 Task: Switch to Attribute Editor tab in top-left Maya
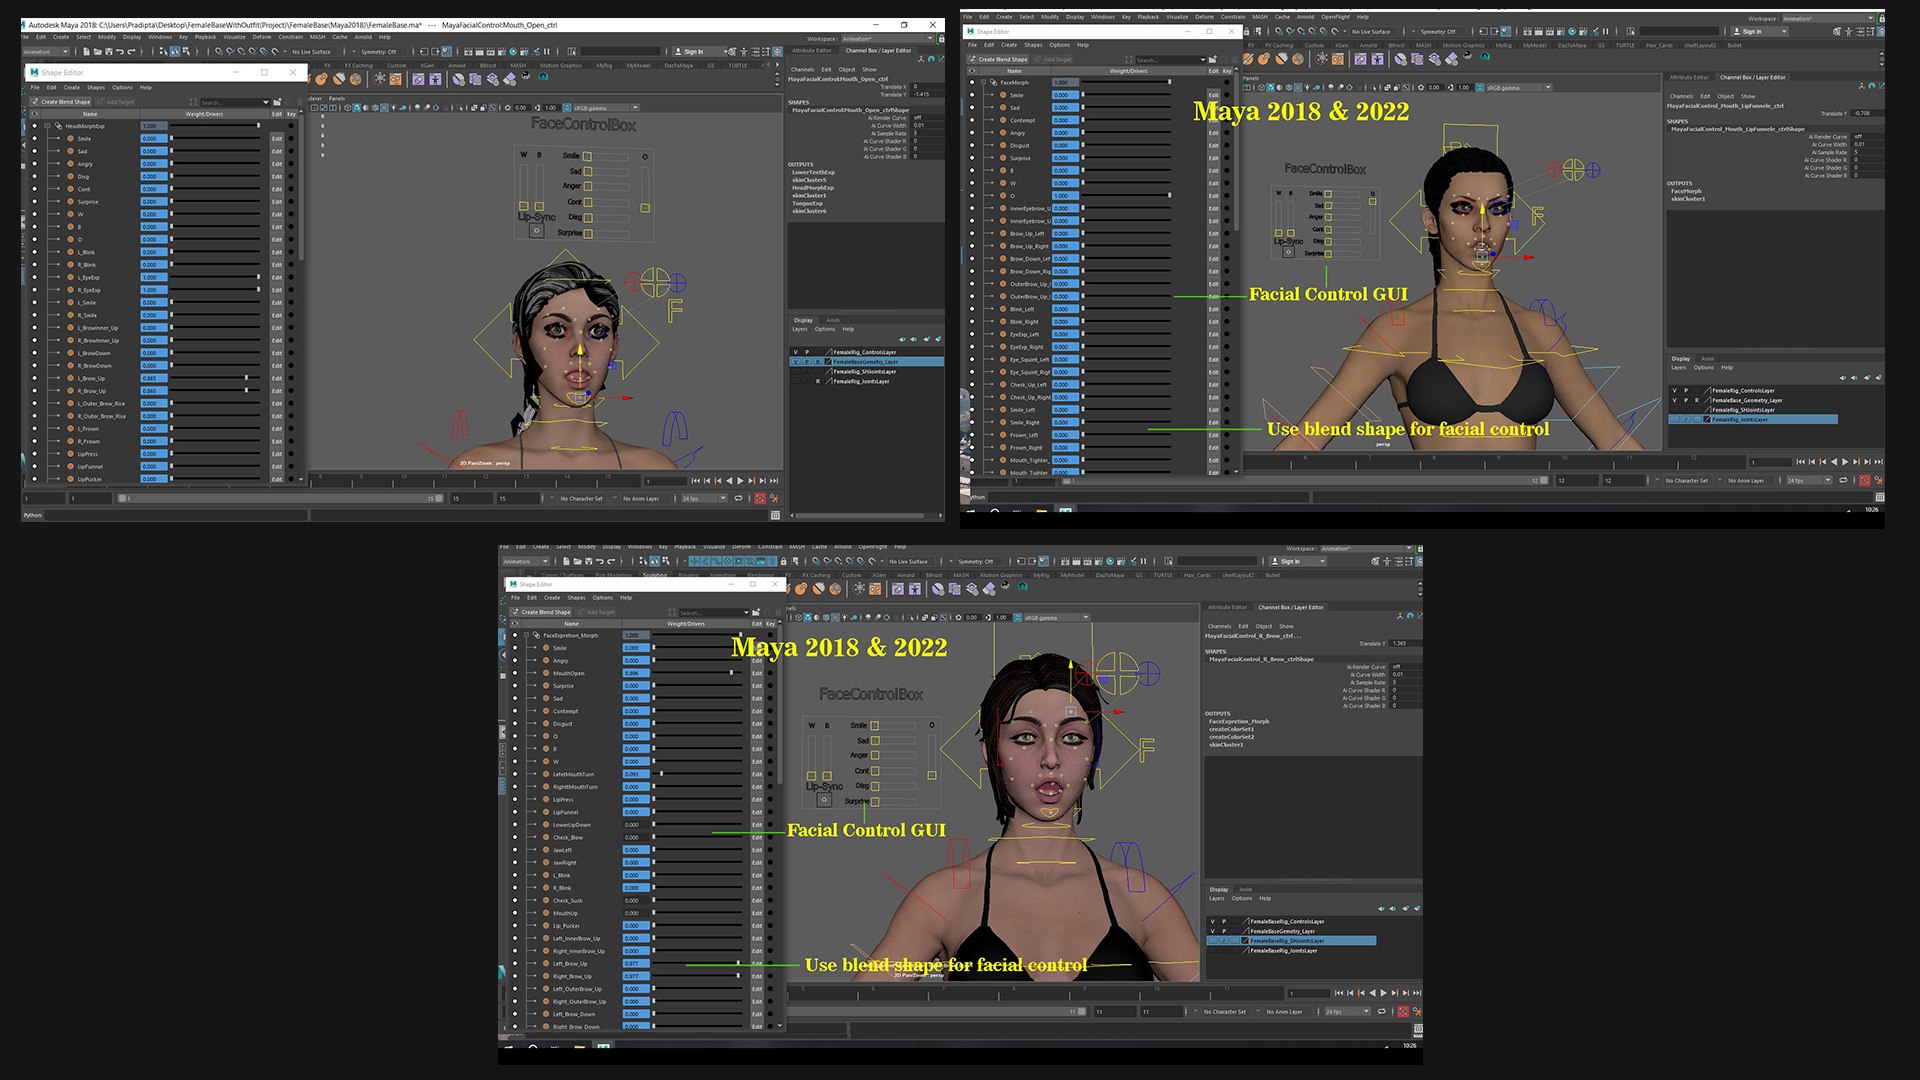tap(811, 50)
